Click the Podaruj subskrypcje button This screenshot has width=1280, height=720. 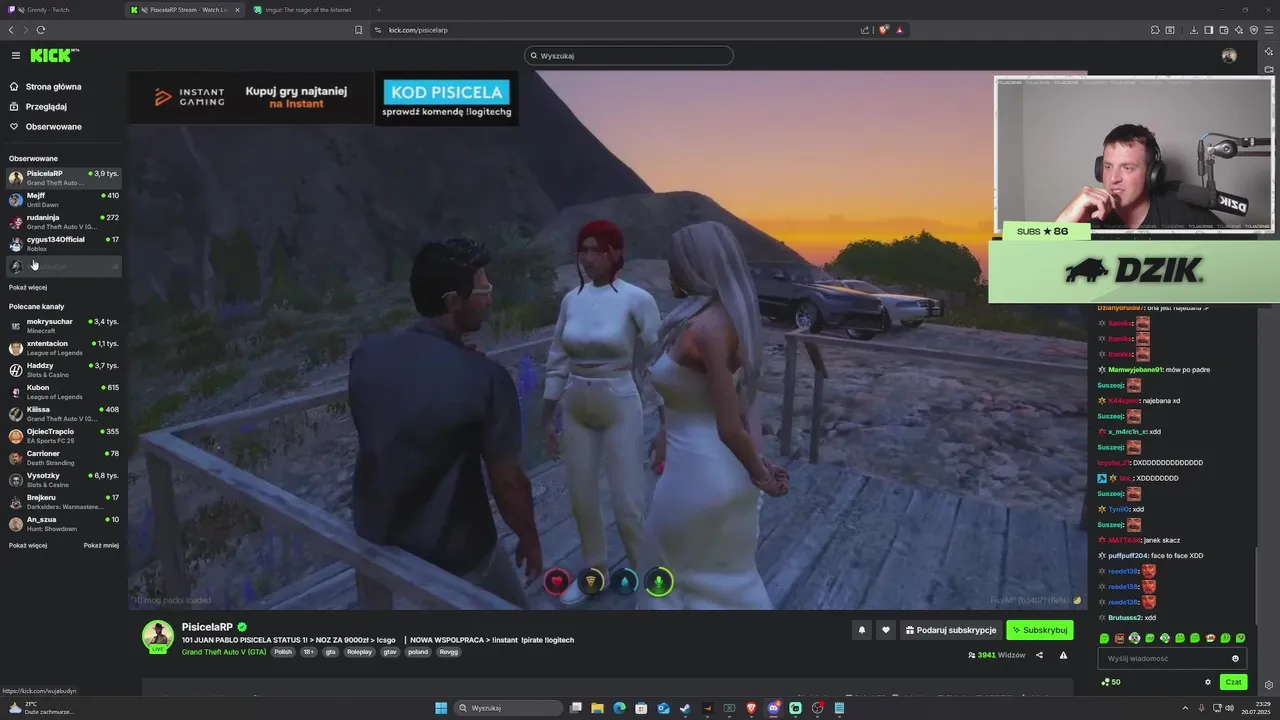point(950,630)
